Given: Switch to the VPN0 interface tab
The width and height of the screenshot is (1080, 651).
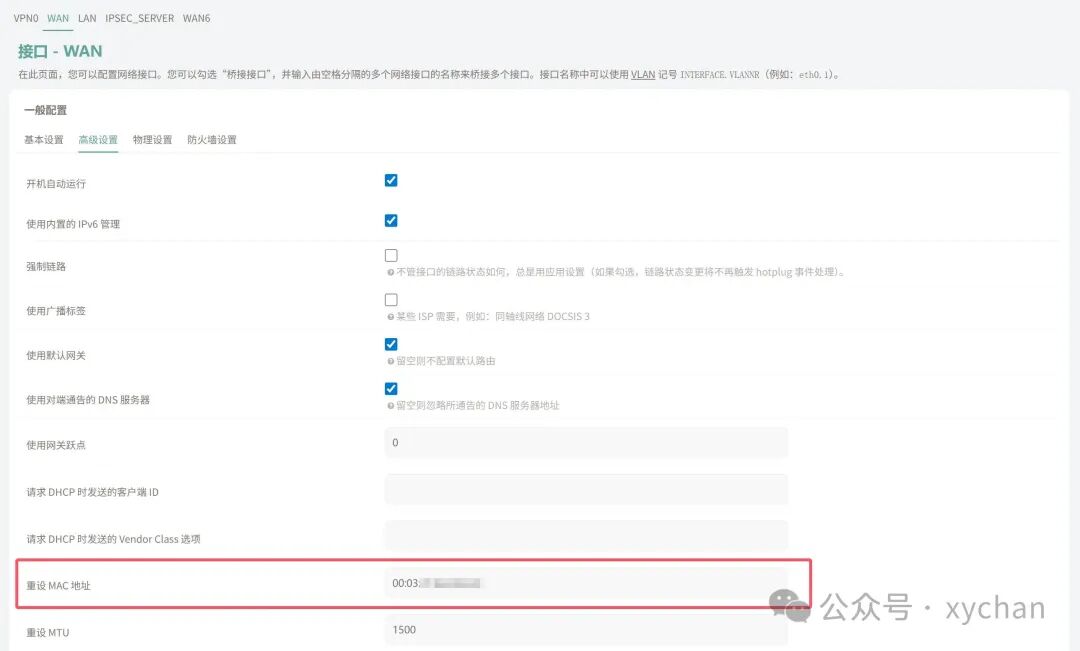Looking at the screenshot, I should 26,19.
